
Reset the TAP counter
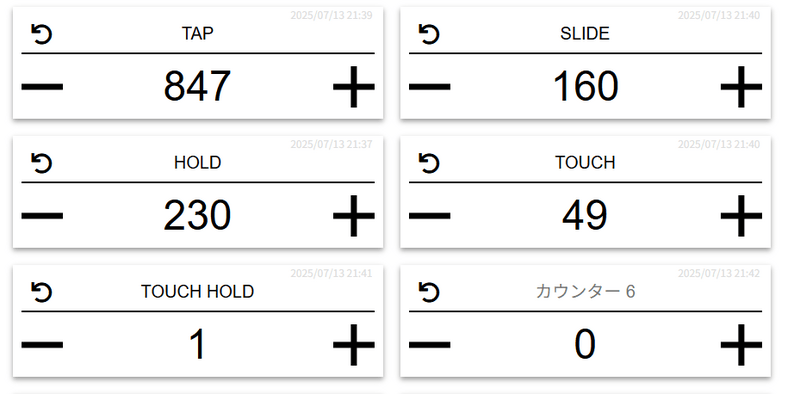[x=41, y=34]
